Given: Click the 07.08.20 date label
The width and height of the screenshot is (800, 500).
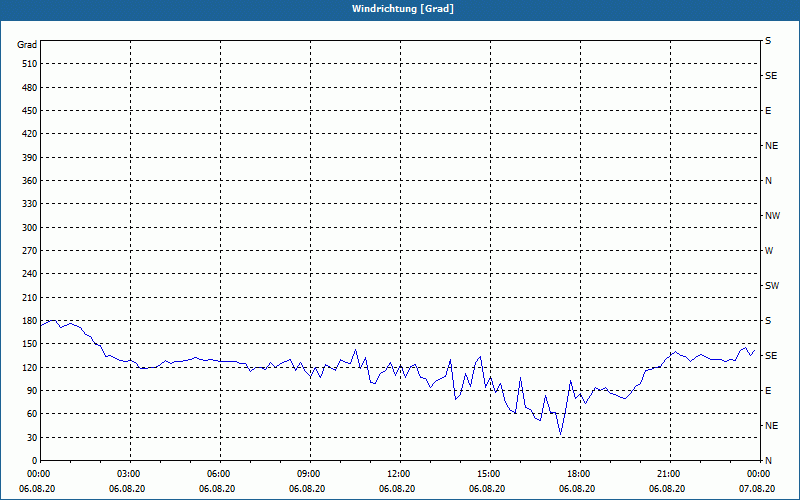Looking at the screenshot, I should point(757,489).
